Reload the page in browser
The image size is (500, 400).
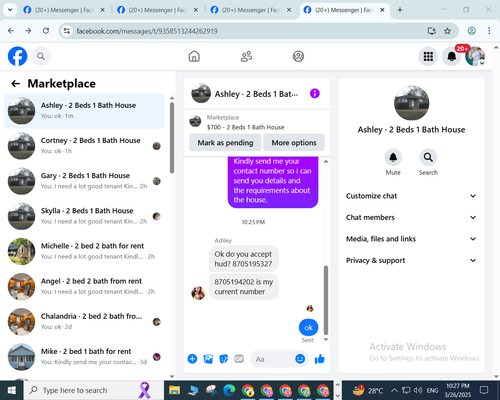click(x=46, y=31)
